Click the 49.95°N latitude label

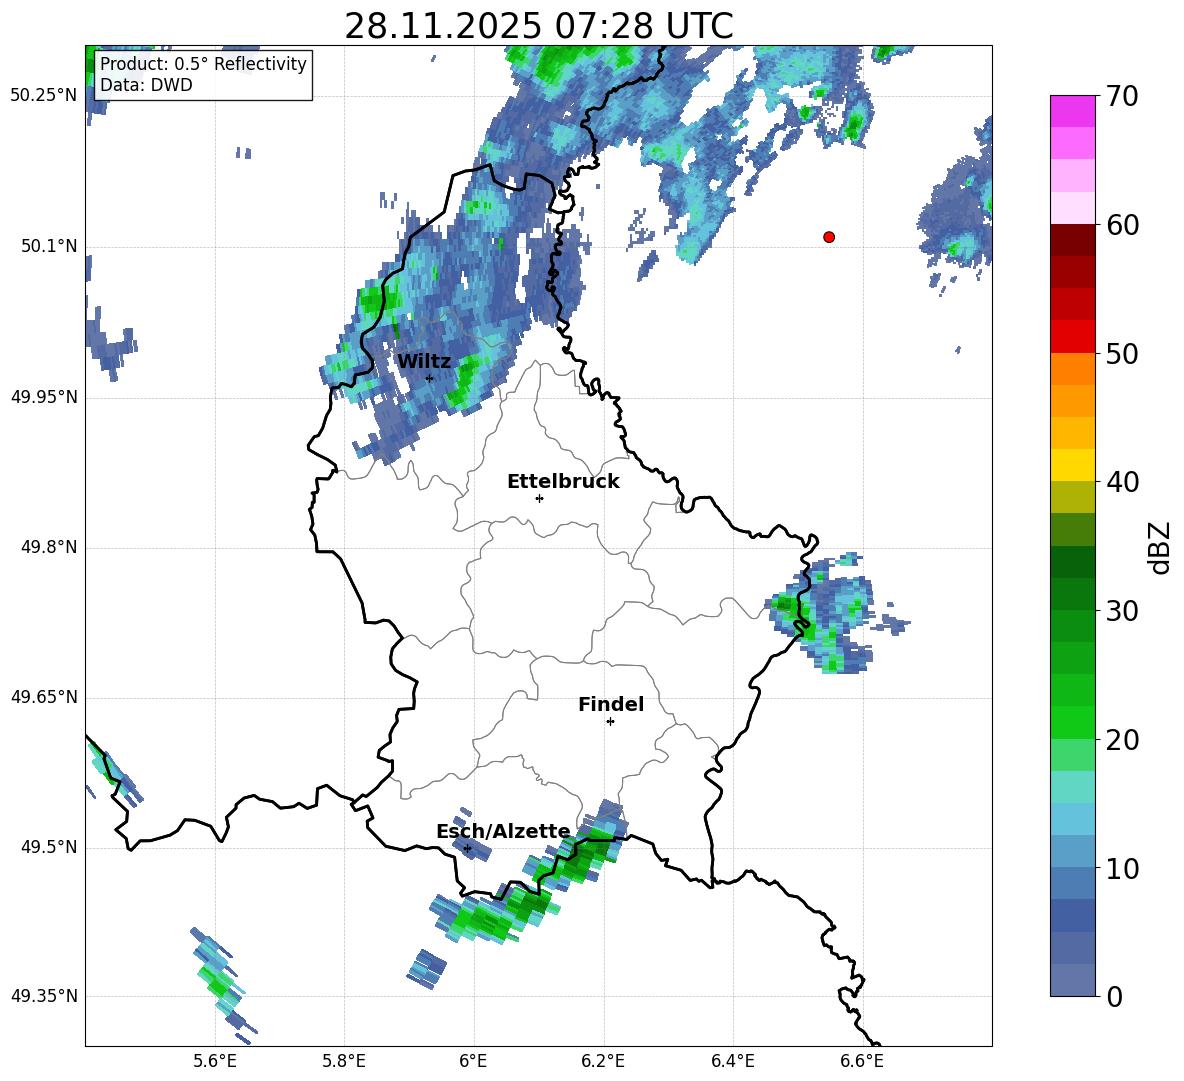(x=44, y=397)
